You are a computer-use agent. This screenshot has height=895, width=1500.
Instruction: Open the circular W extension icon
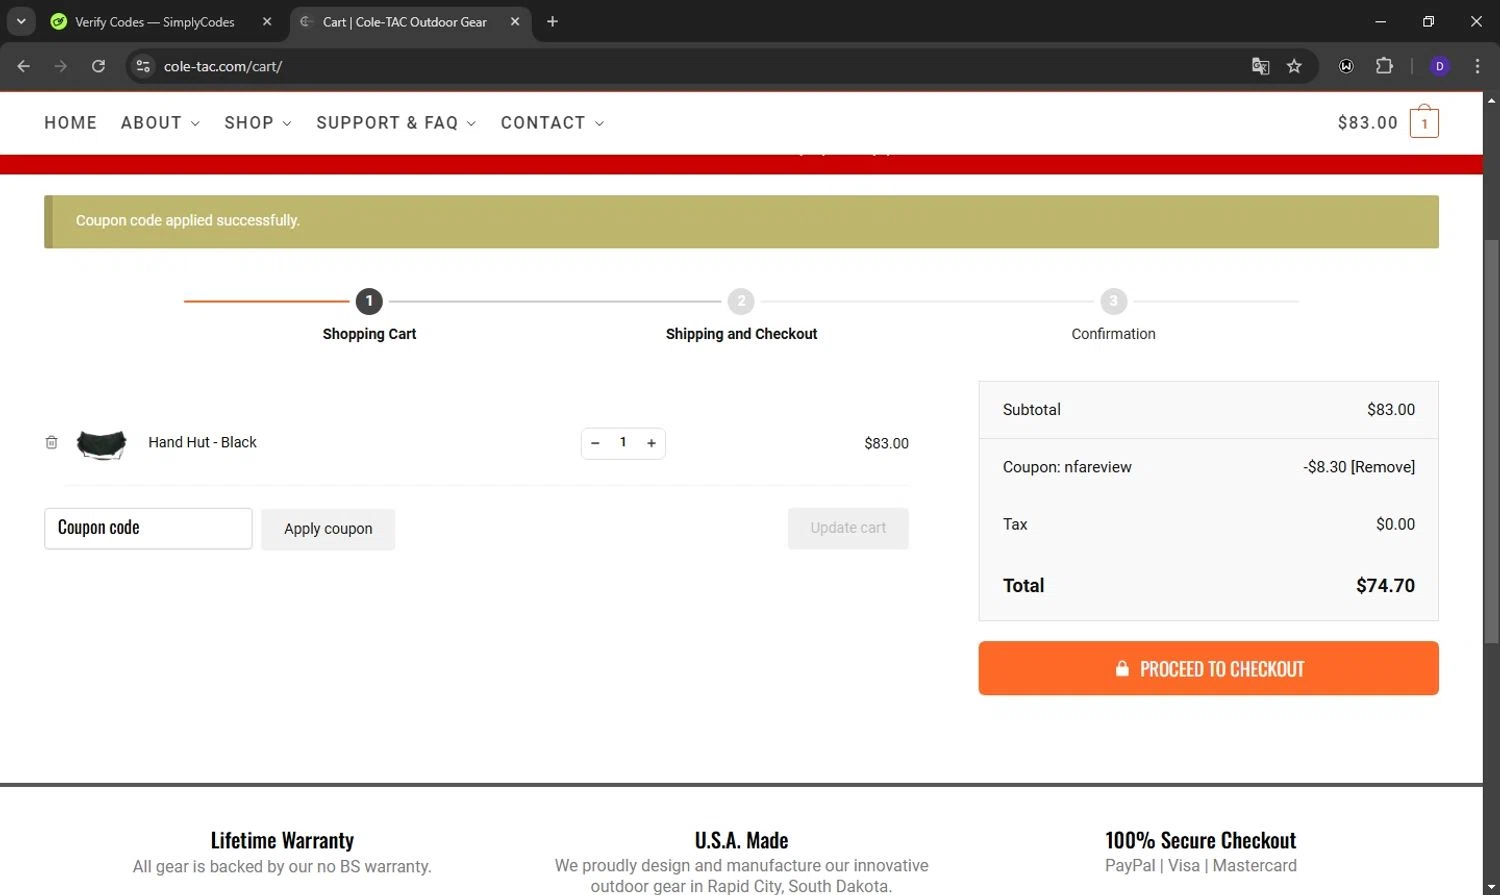tap(1346, 66)
